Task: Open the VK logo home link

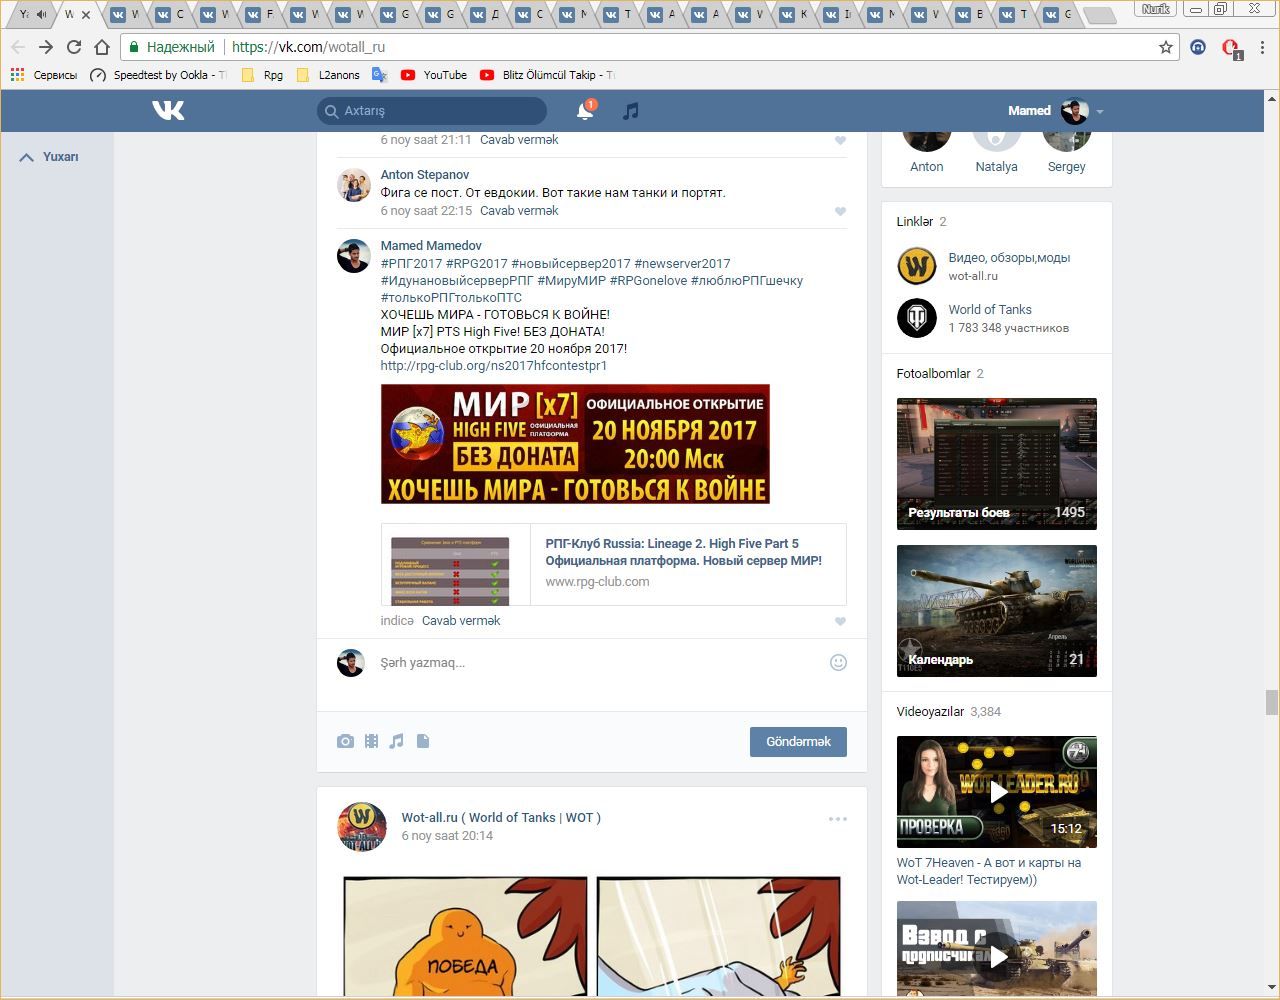Action: coord(168,110)
